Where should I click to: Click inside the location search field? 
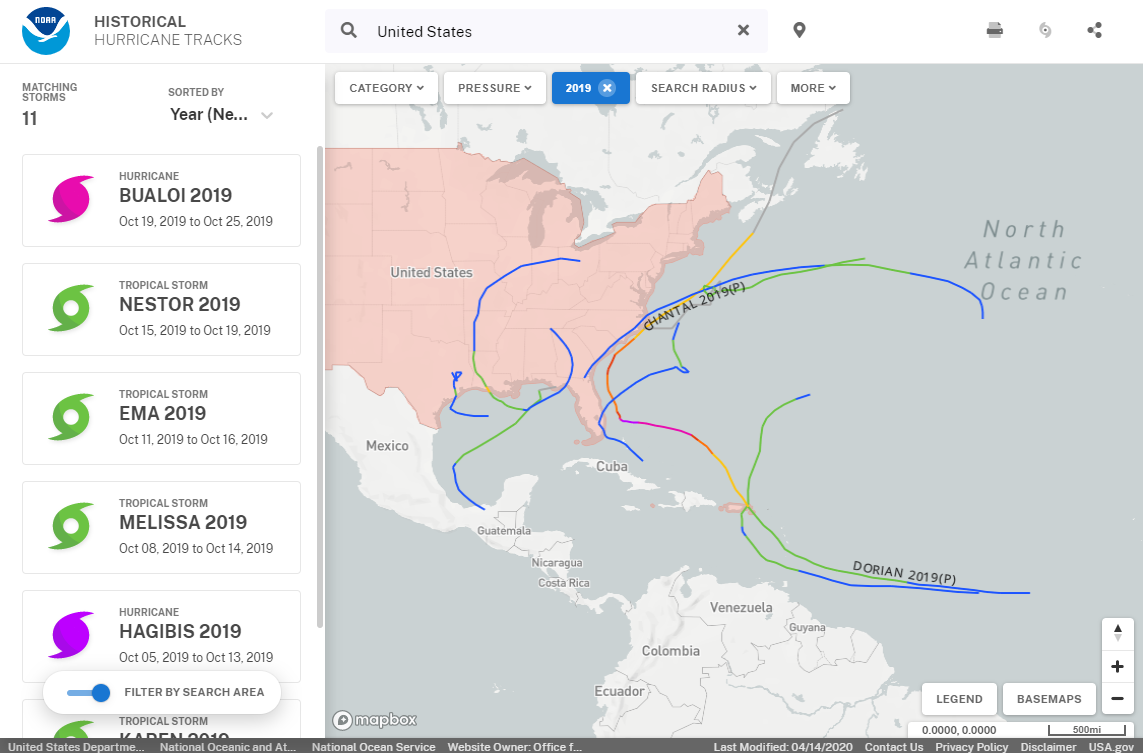pyautogui.click(x=547, y=31)
